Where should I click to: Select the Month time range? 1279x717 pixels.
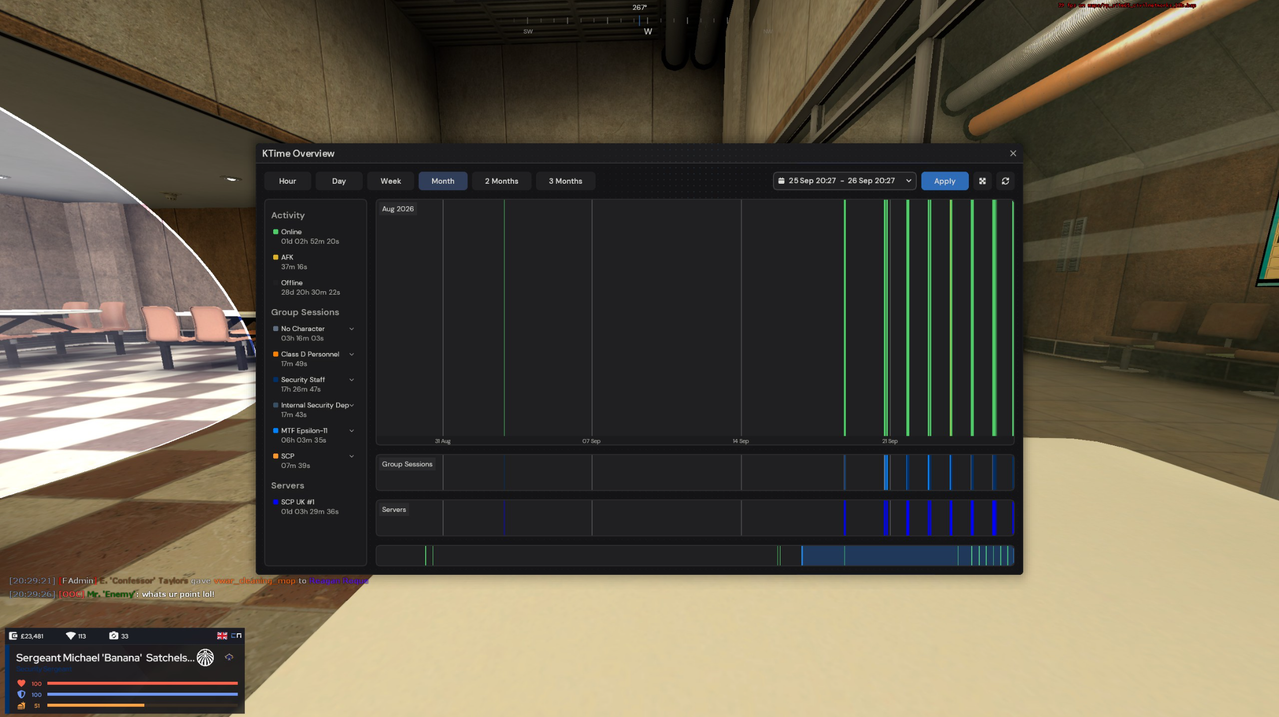click(x=443, y=181)
